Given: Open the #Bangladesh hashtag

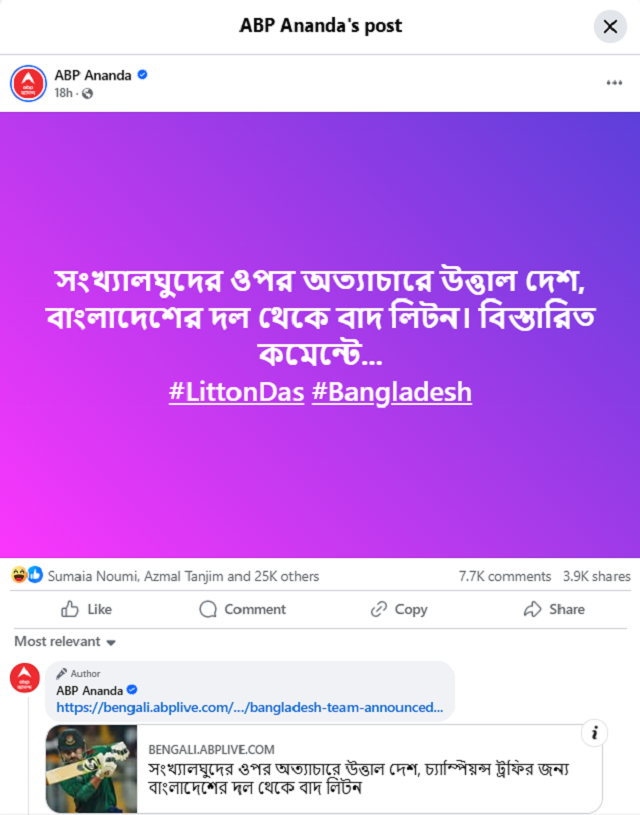Looking at the screenshot, I should [392, 392].
